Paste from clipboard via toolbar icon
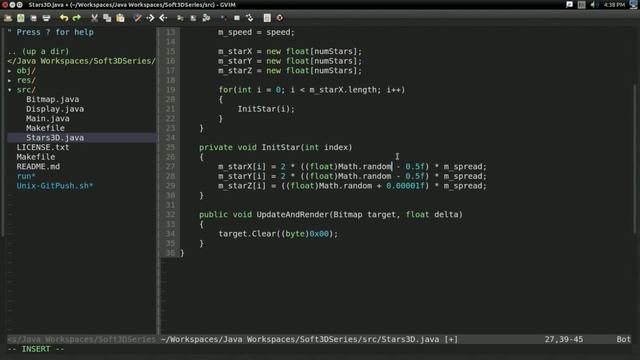 point(120,18)
